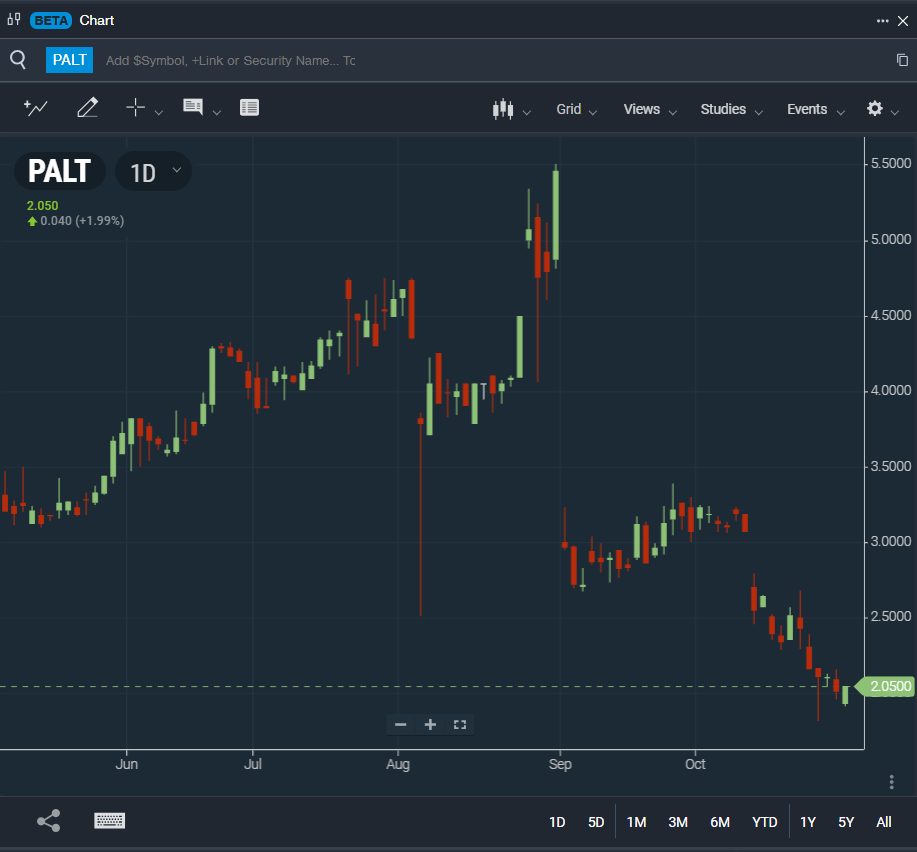Click the Sep date axis label
Screen dimensions: 917x852
tap(560, 764)
